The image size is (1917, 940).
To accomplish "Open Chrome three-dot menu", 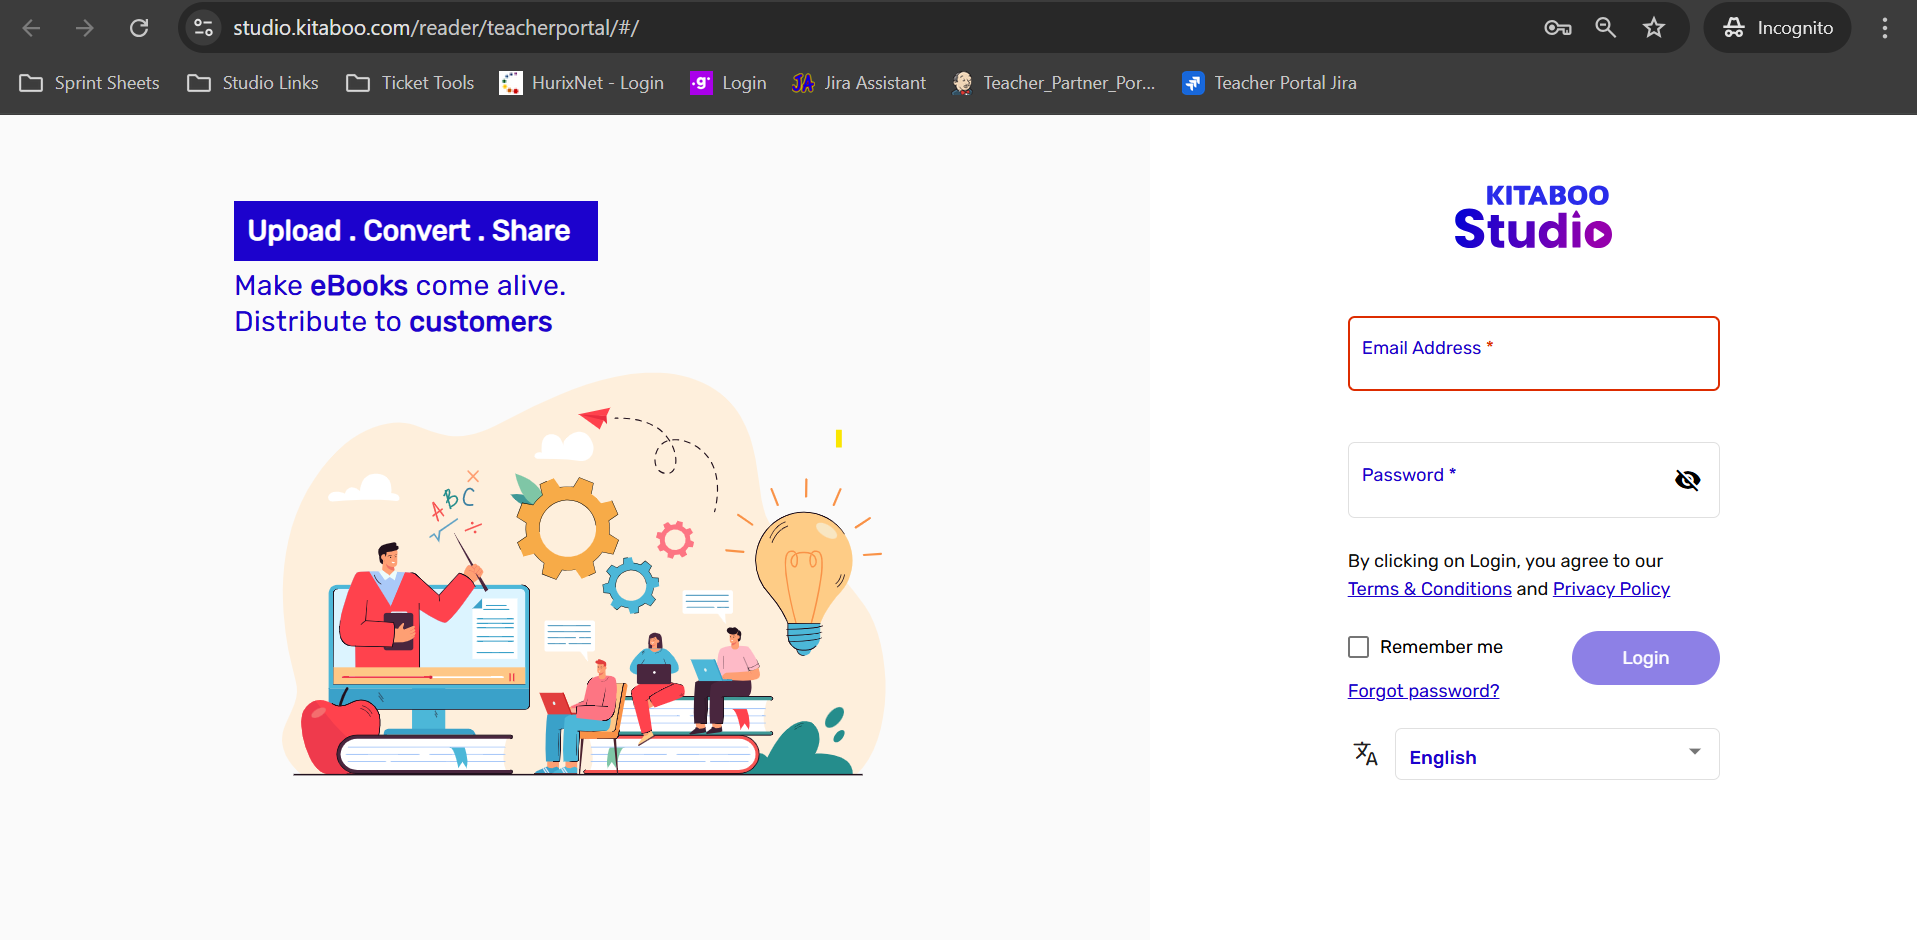I will 1885,28.
